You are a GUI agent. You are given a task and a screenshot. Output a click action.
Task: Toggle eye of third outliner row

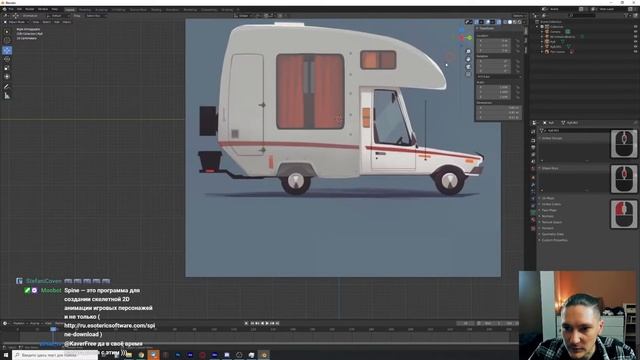[x=636, y=37]
